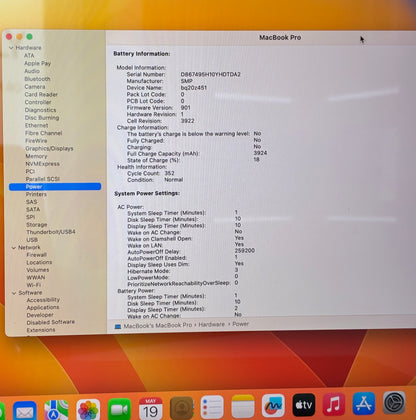Select Apple Pay in sidebar
416x420 pixels.
(x=37, y=63)
